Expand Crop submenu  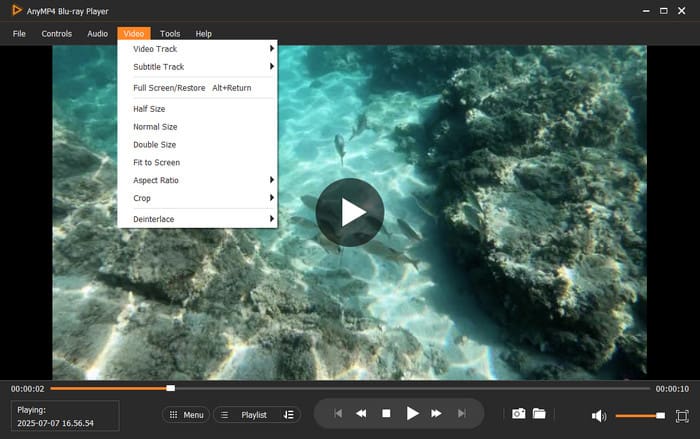click(x=197, y=198)
